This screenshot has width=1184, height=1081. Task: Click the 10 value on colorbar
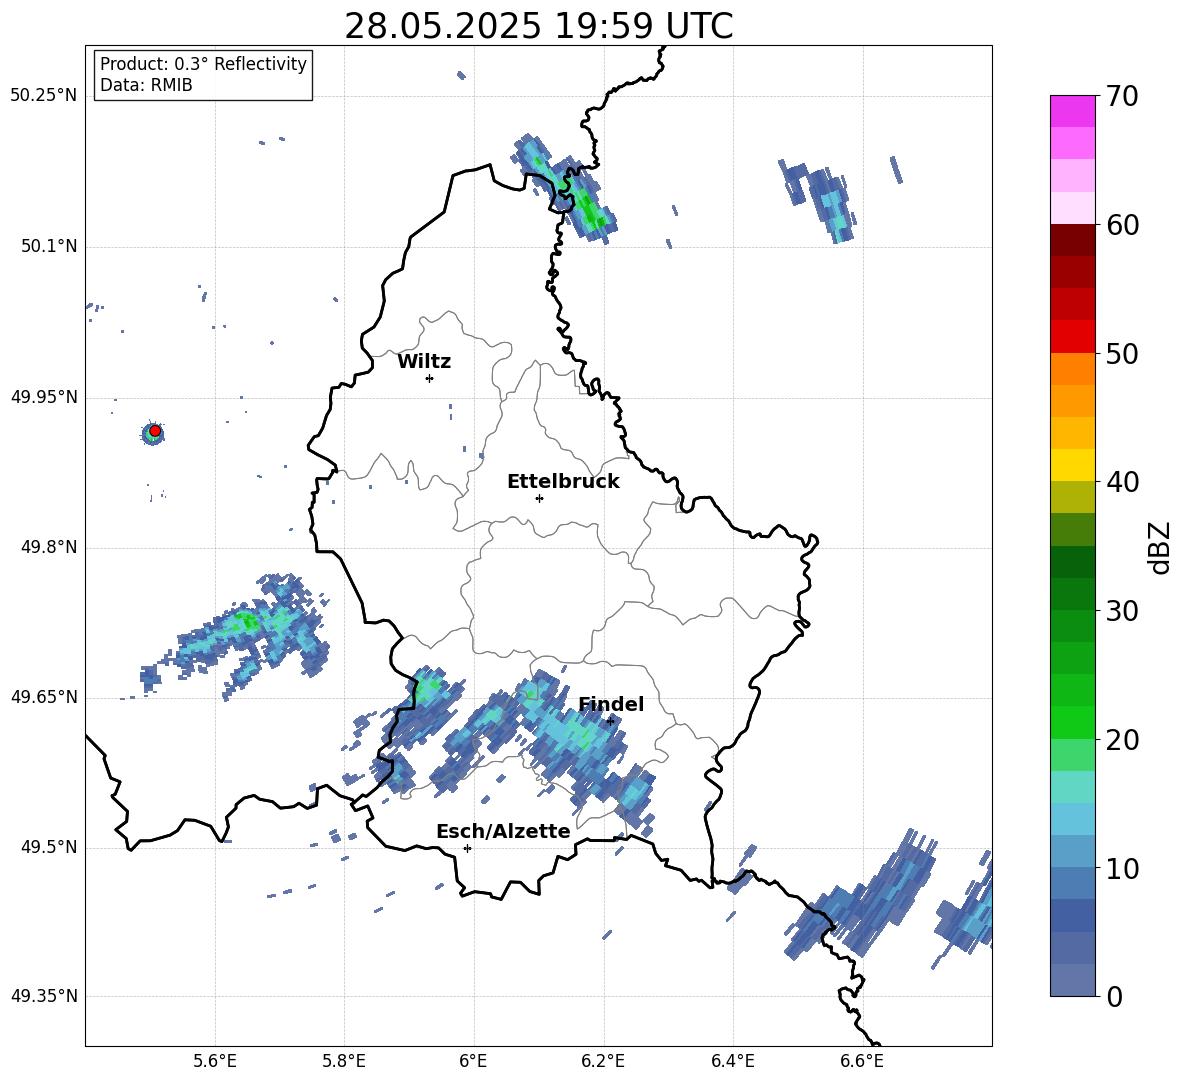click(1122, 868)
